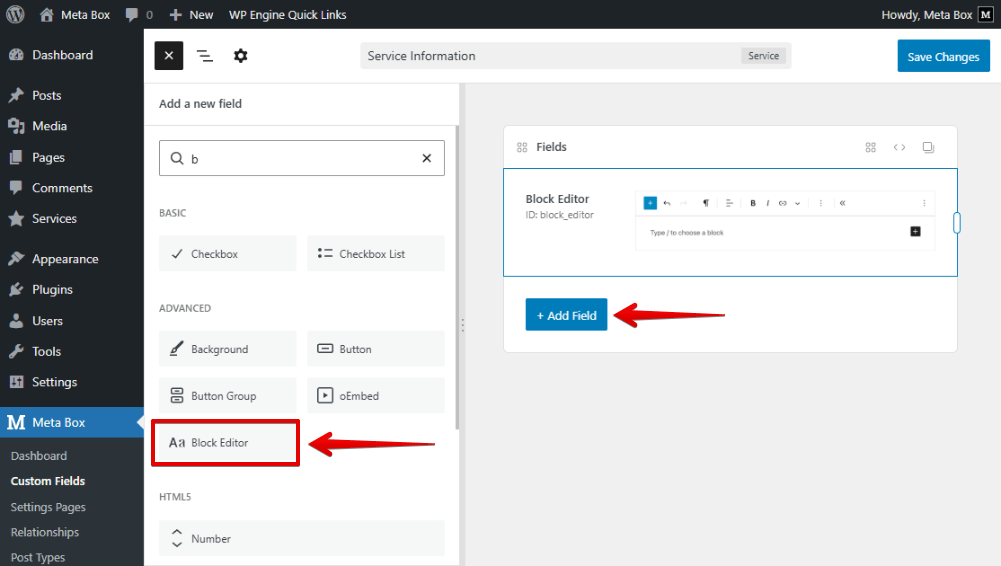Click Add Field button
Screen dimensions: 1001x566
[566, 315]
